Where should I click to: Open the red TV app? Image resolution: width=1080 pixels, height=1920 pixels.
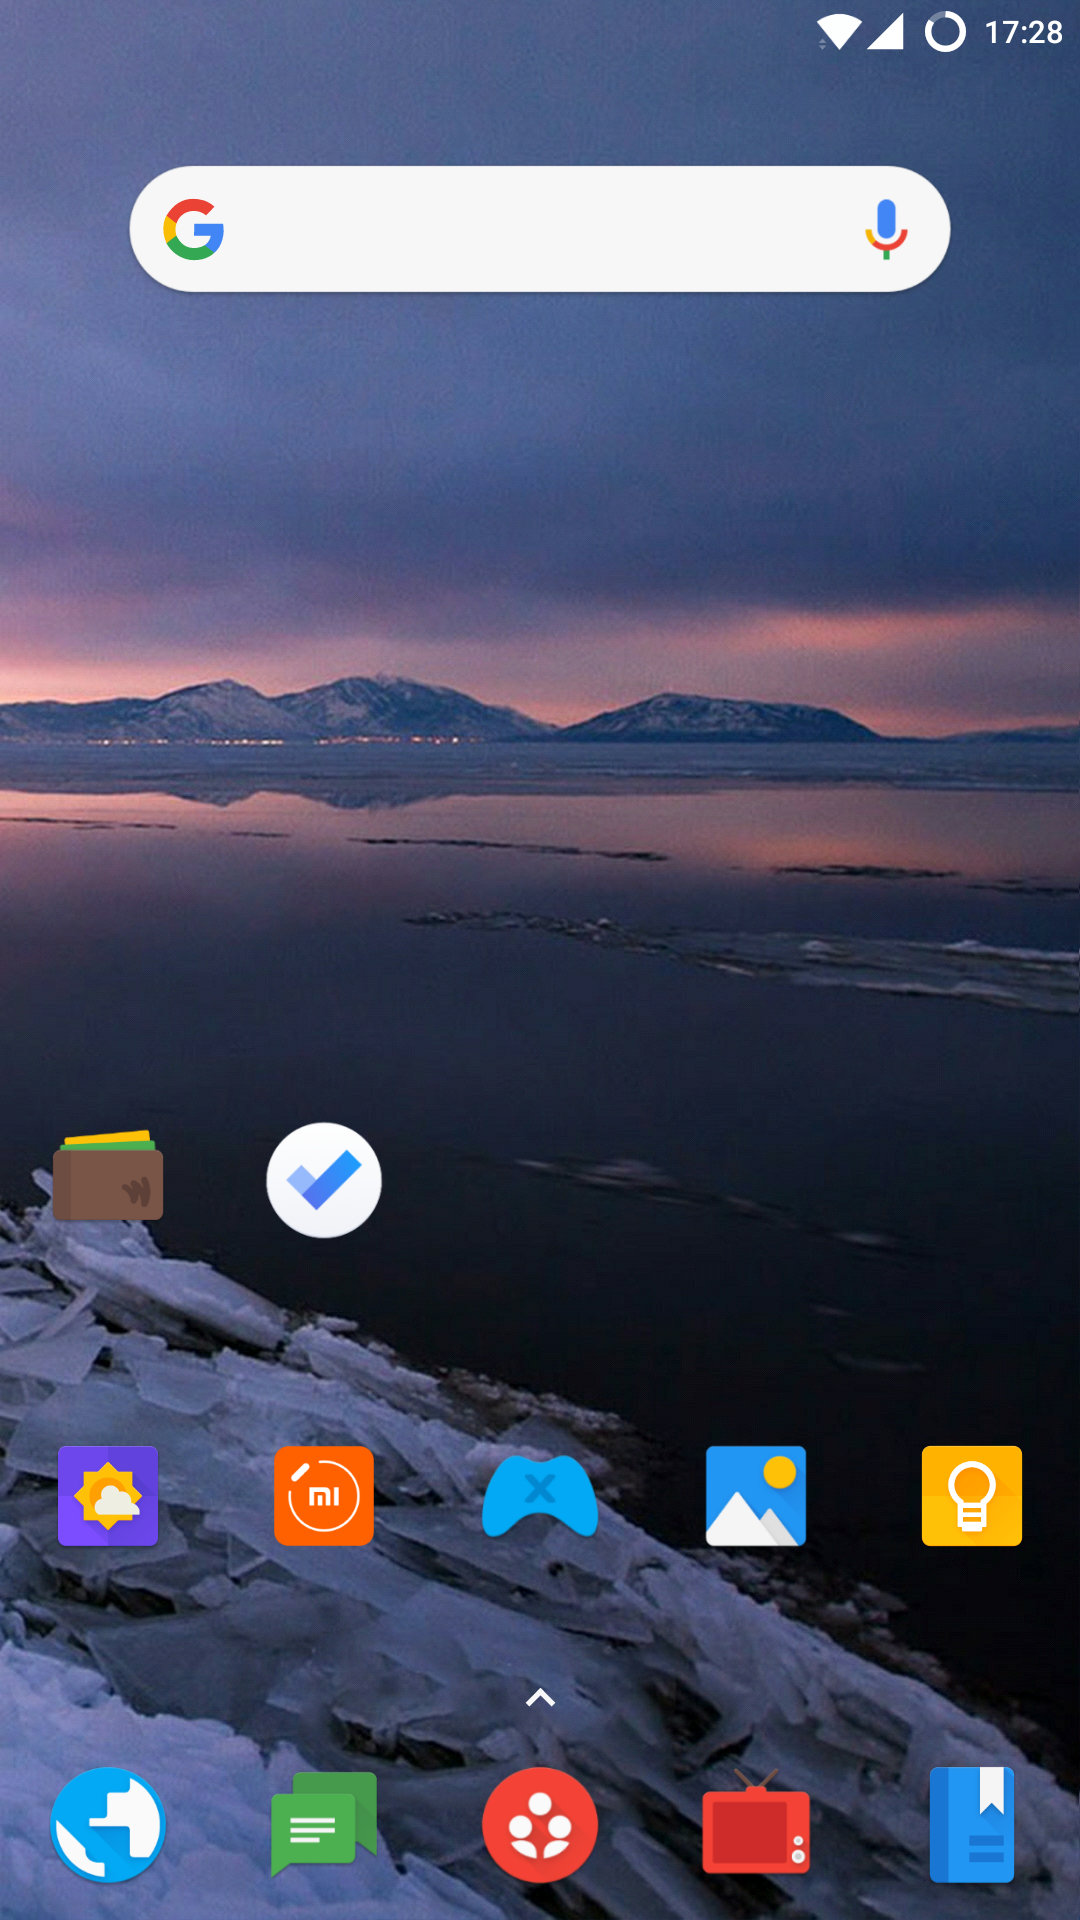pos(756,1822)
